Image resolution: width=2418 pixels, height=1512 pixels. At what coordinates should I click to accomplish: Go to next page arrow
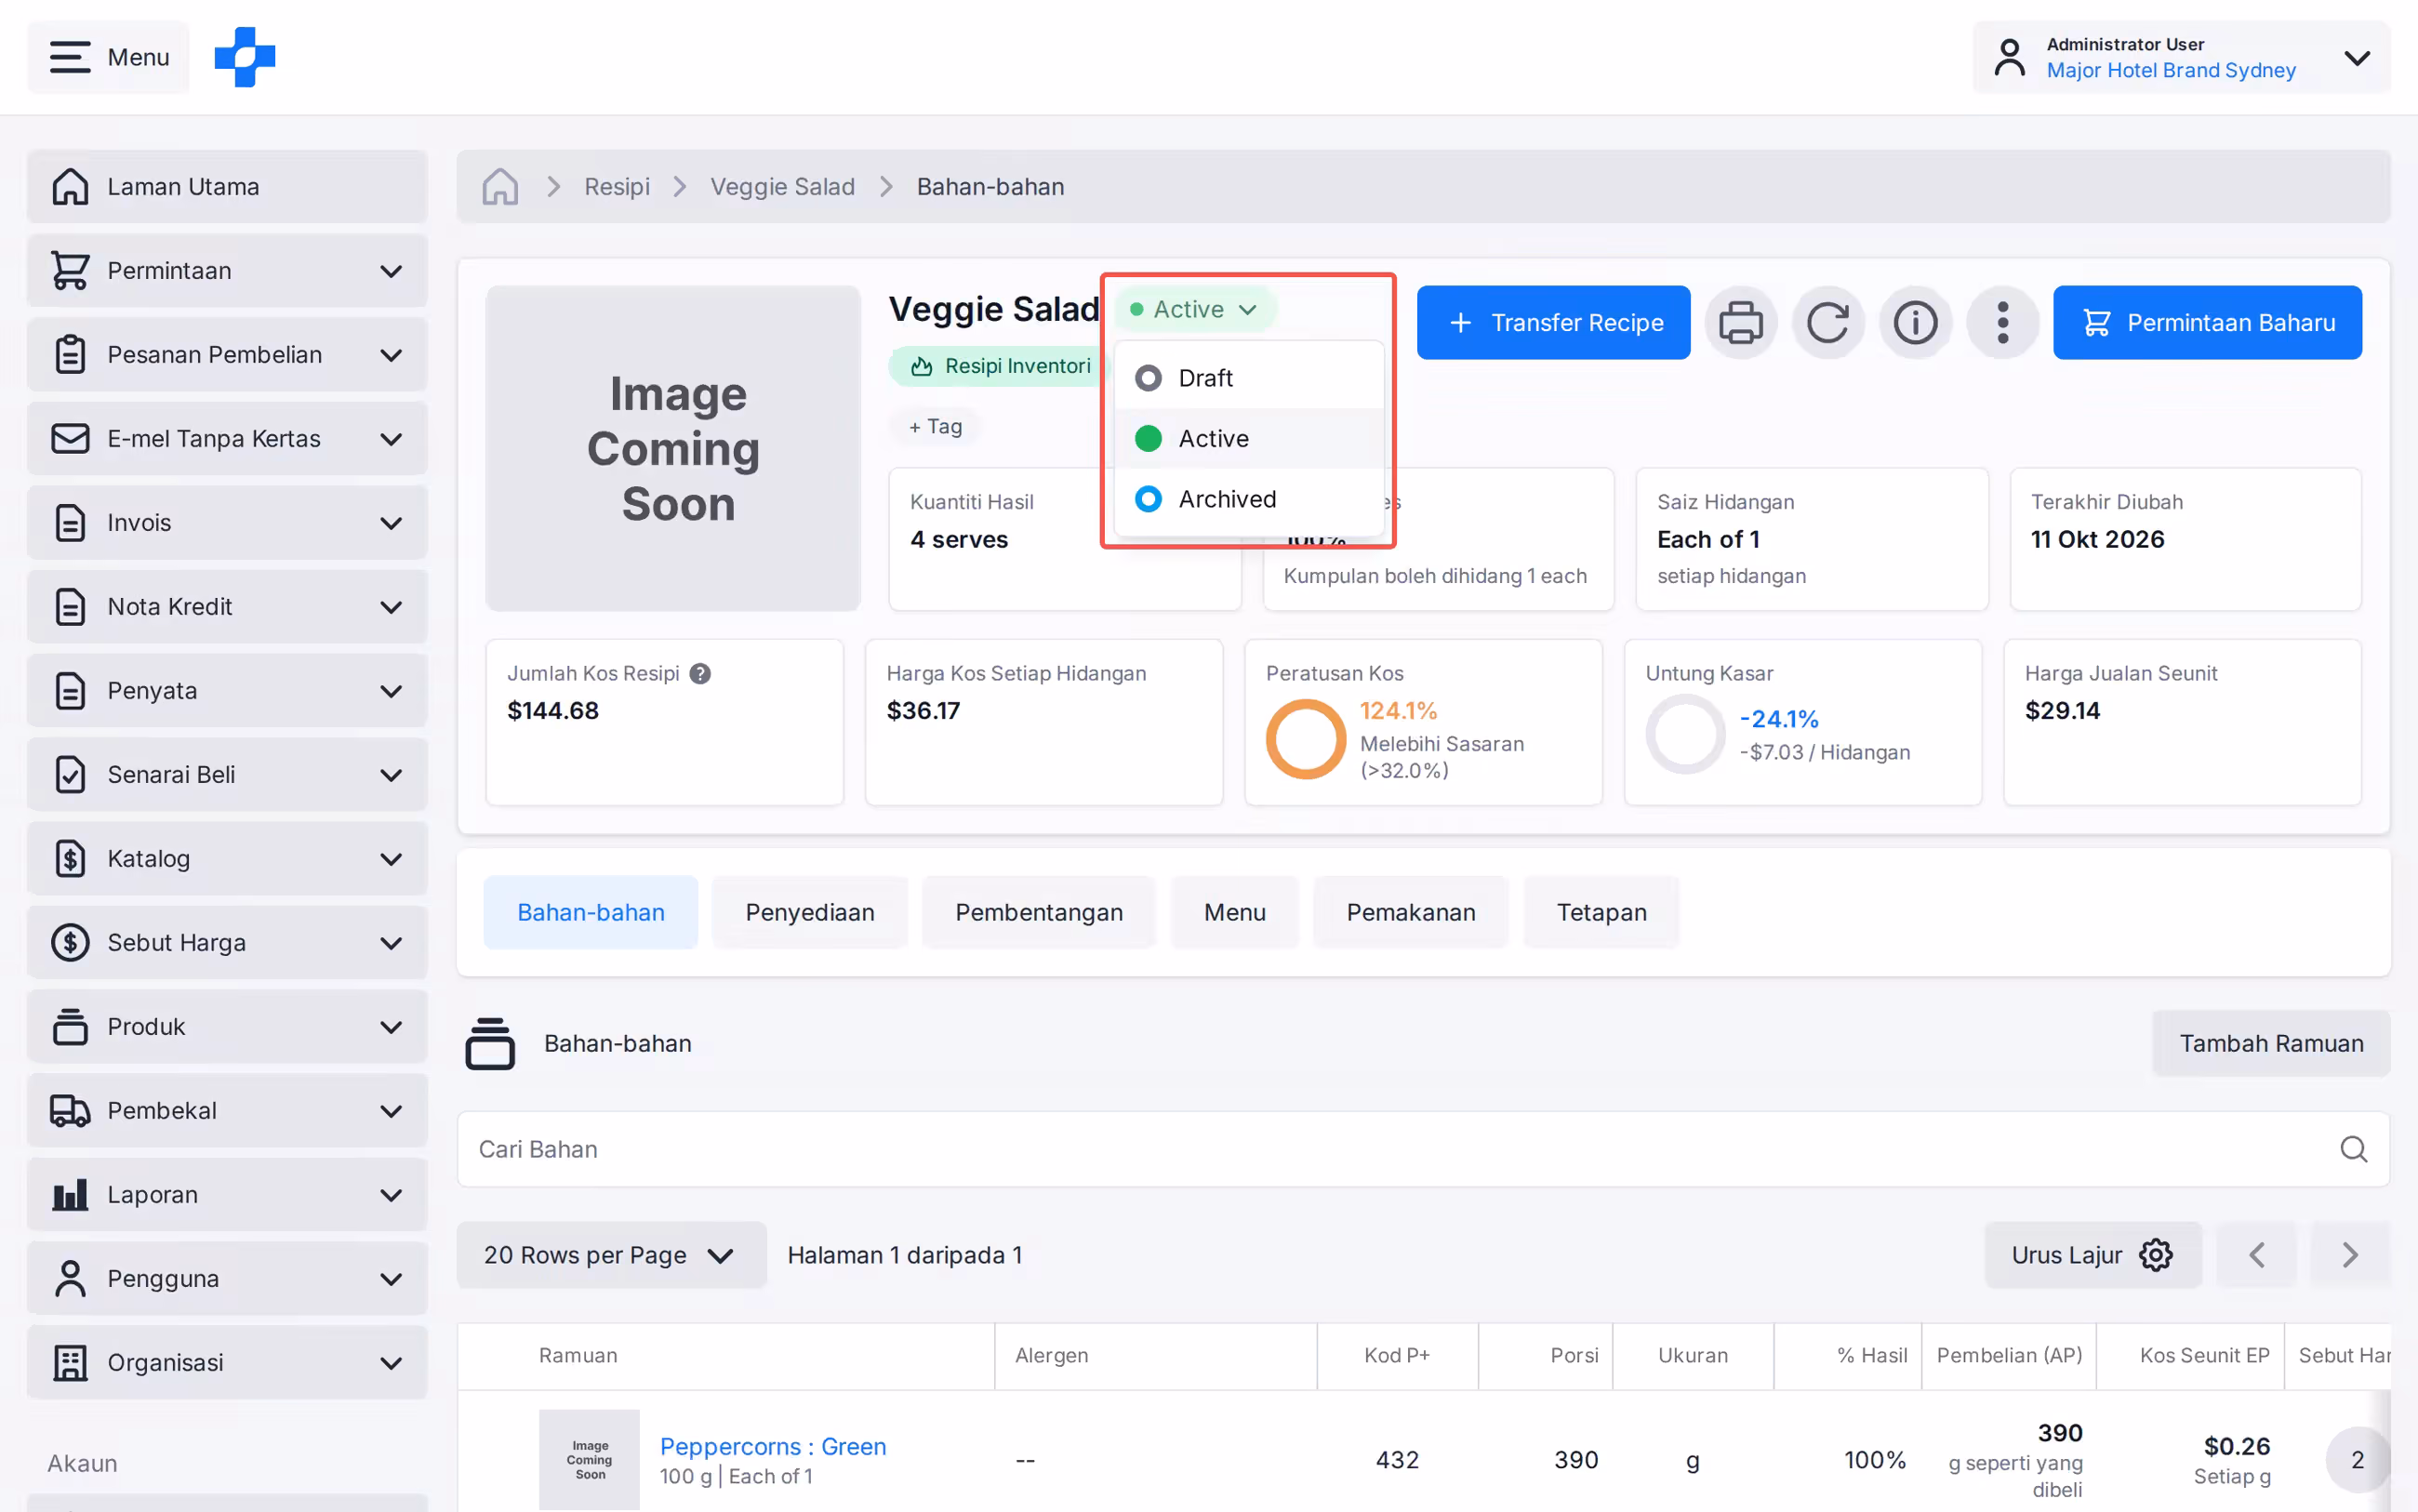pyautogui.click(x=2349, y=1255)
